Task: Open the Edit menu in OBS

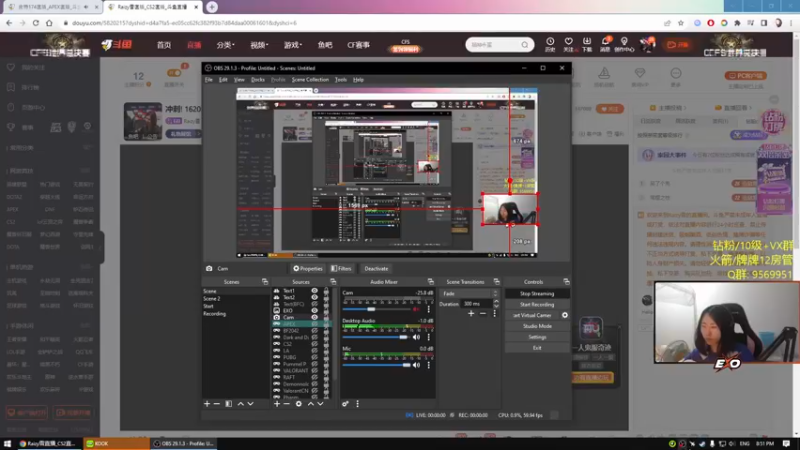Action: (x=223, y=80)
